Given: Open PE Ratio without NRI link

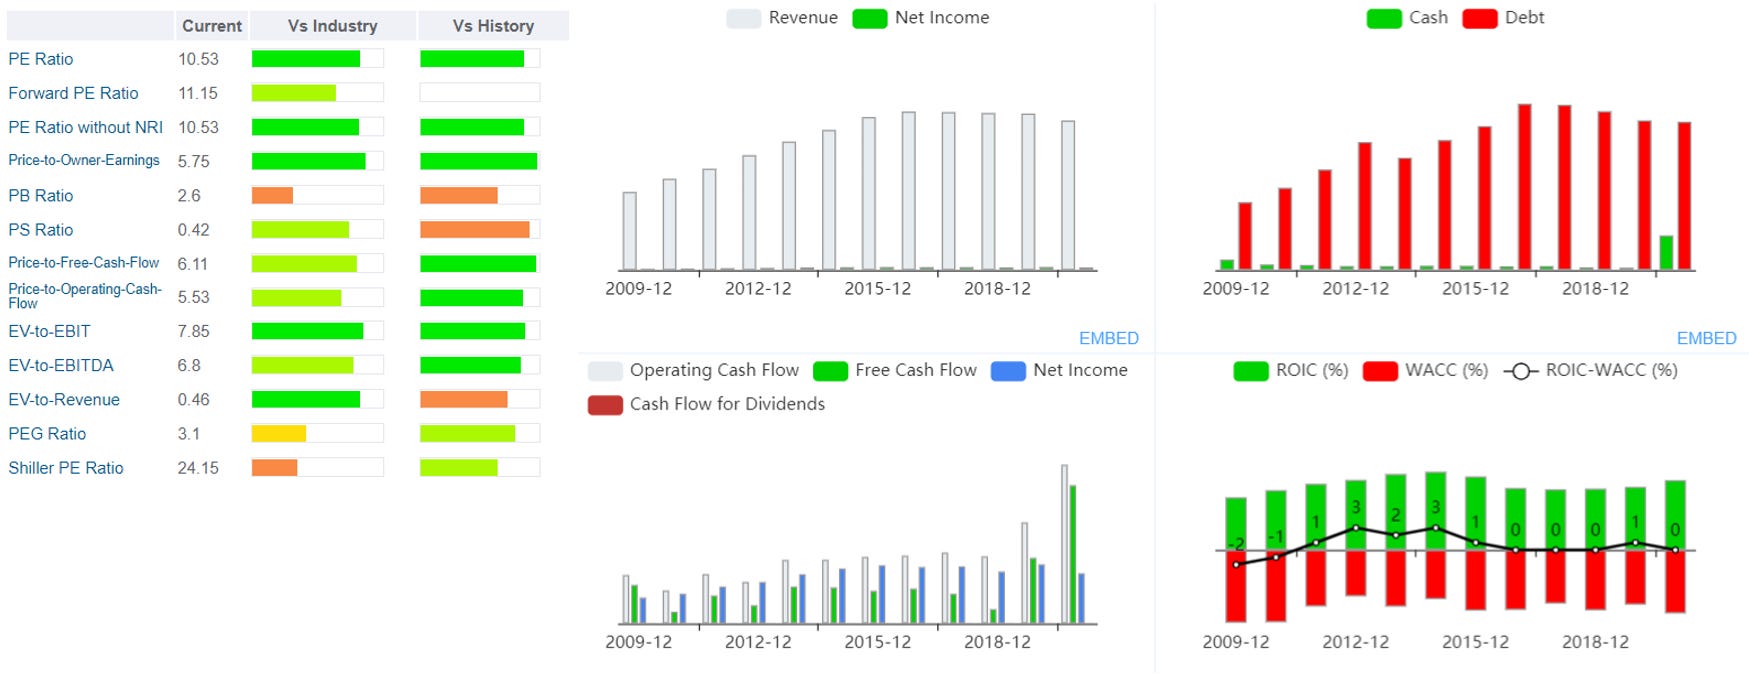Looking at the screenshot, I should coord(85,127).
